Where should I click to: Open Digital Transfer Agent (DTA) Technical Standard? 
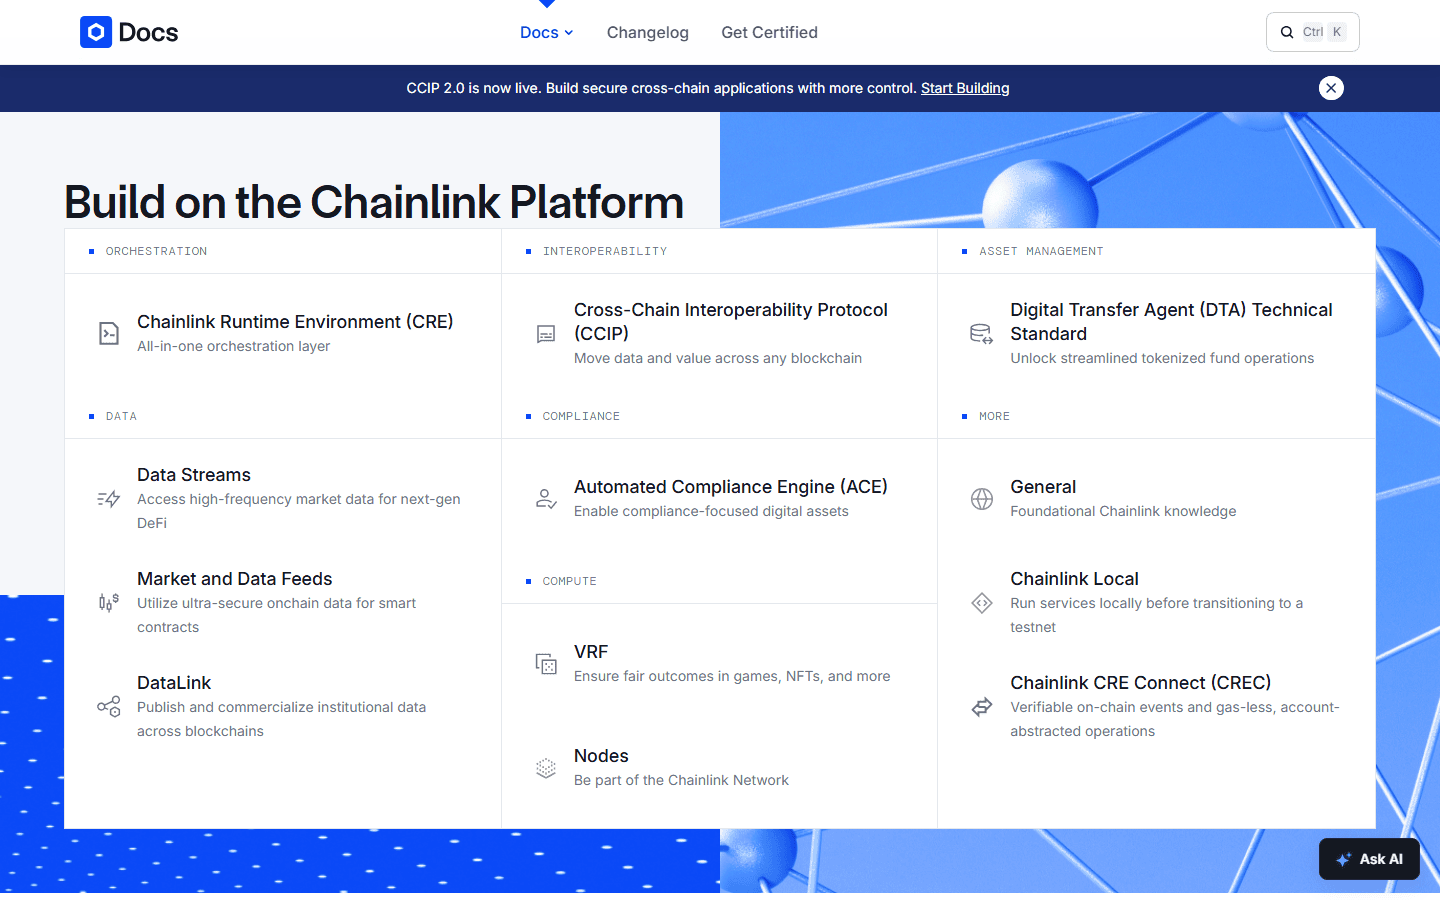click(x=1171, y=322)
